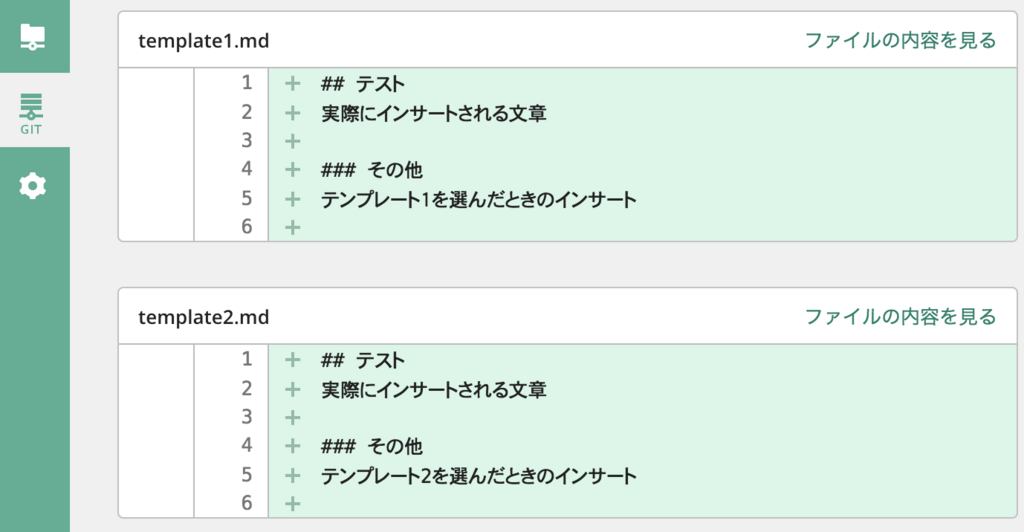Click plus marker on line 1 of template1.md

(x=293, y=83)
